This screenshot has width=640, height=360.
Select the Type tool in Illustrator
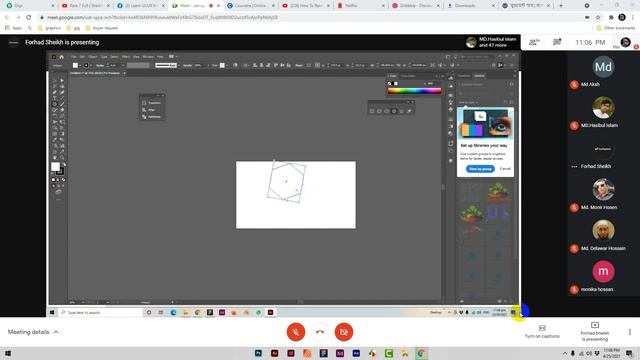pyautogui.click(x=55, y=98)
